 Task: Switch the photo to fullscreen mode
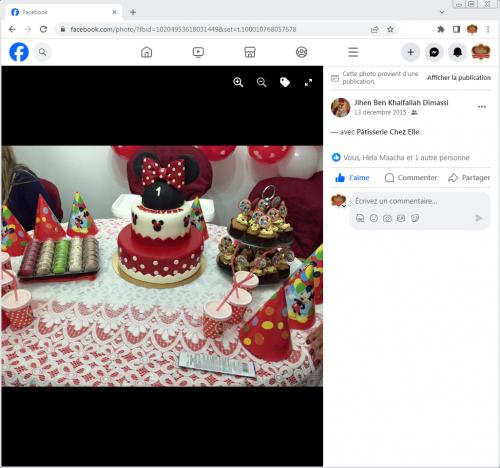pos(308,82)
